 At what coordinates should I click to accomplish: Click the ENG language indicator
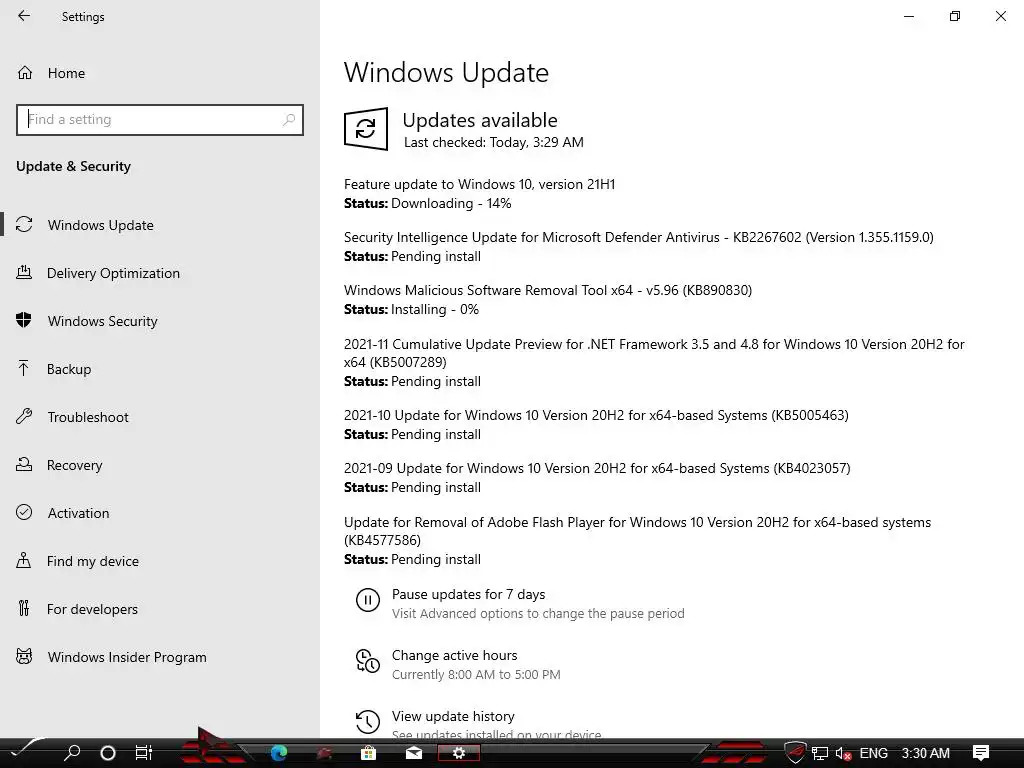click(x=874, y=753)
